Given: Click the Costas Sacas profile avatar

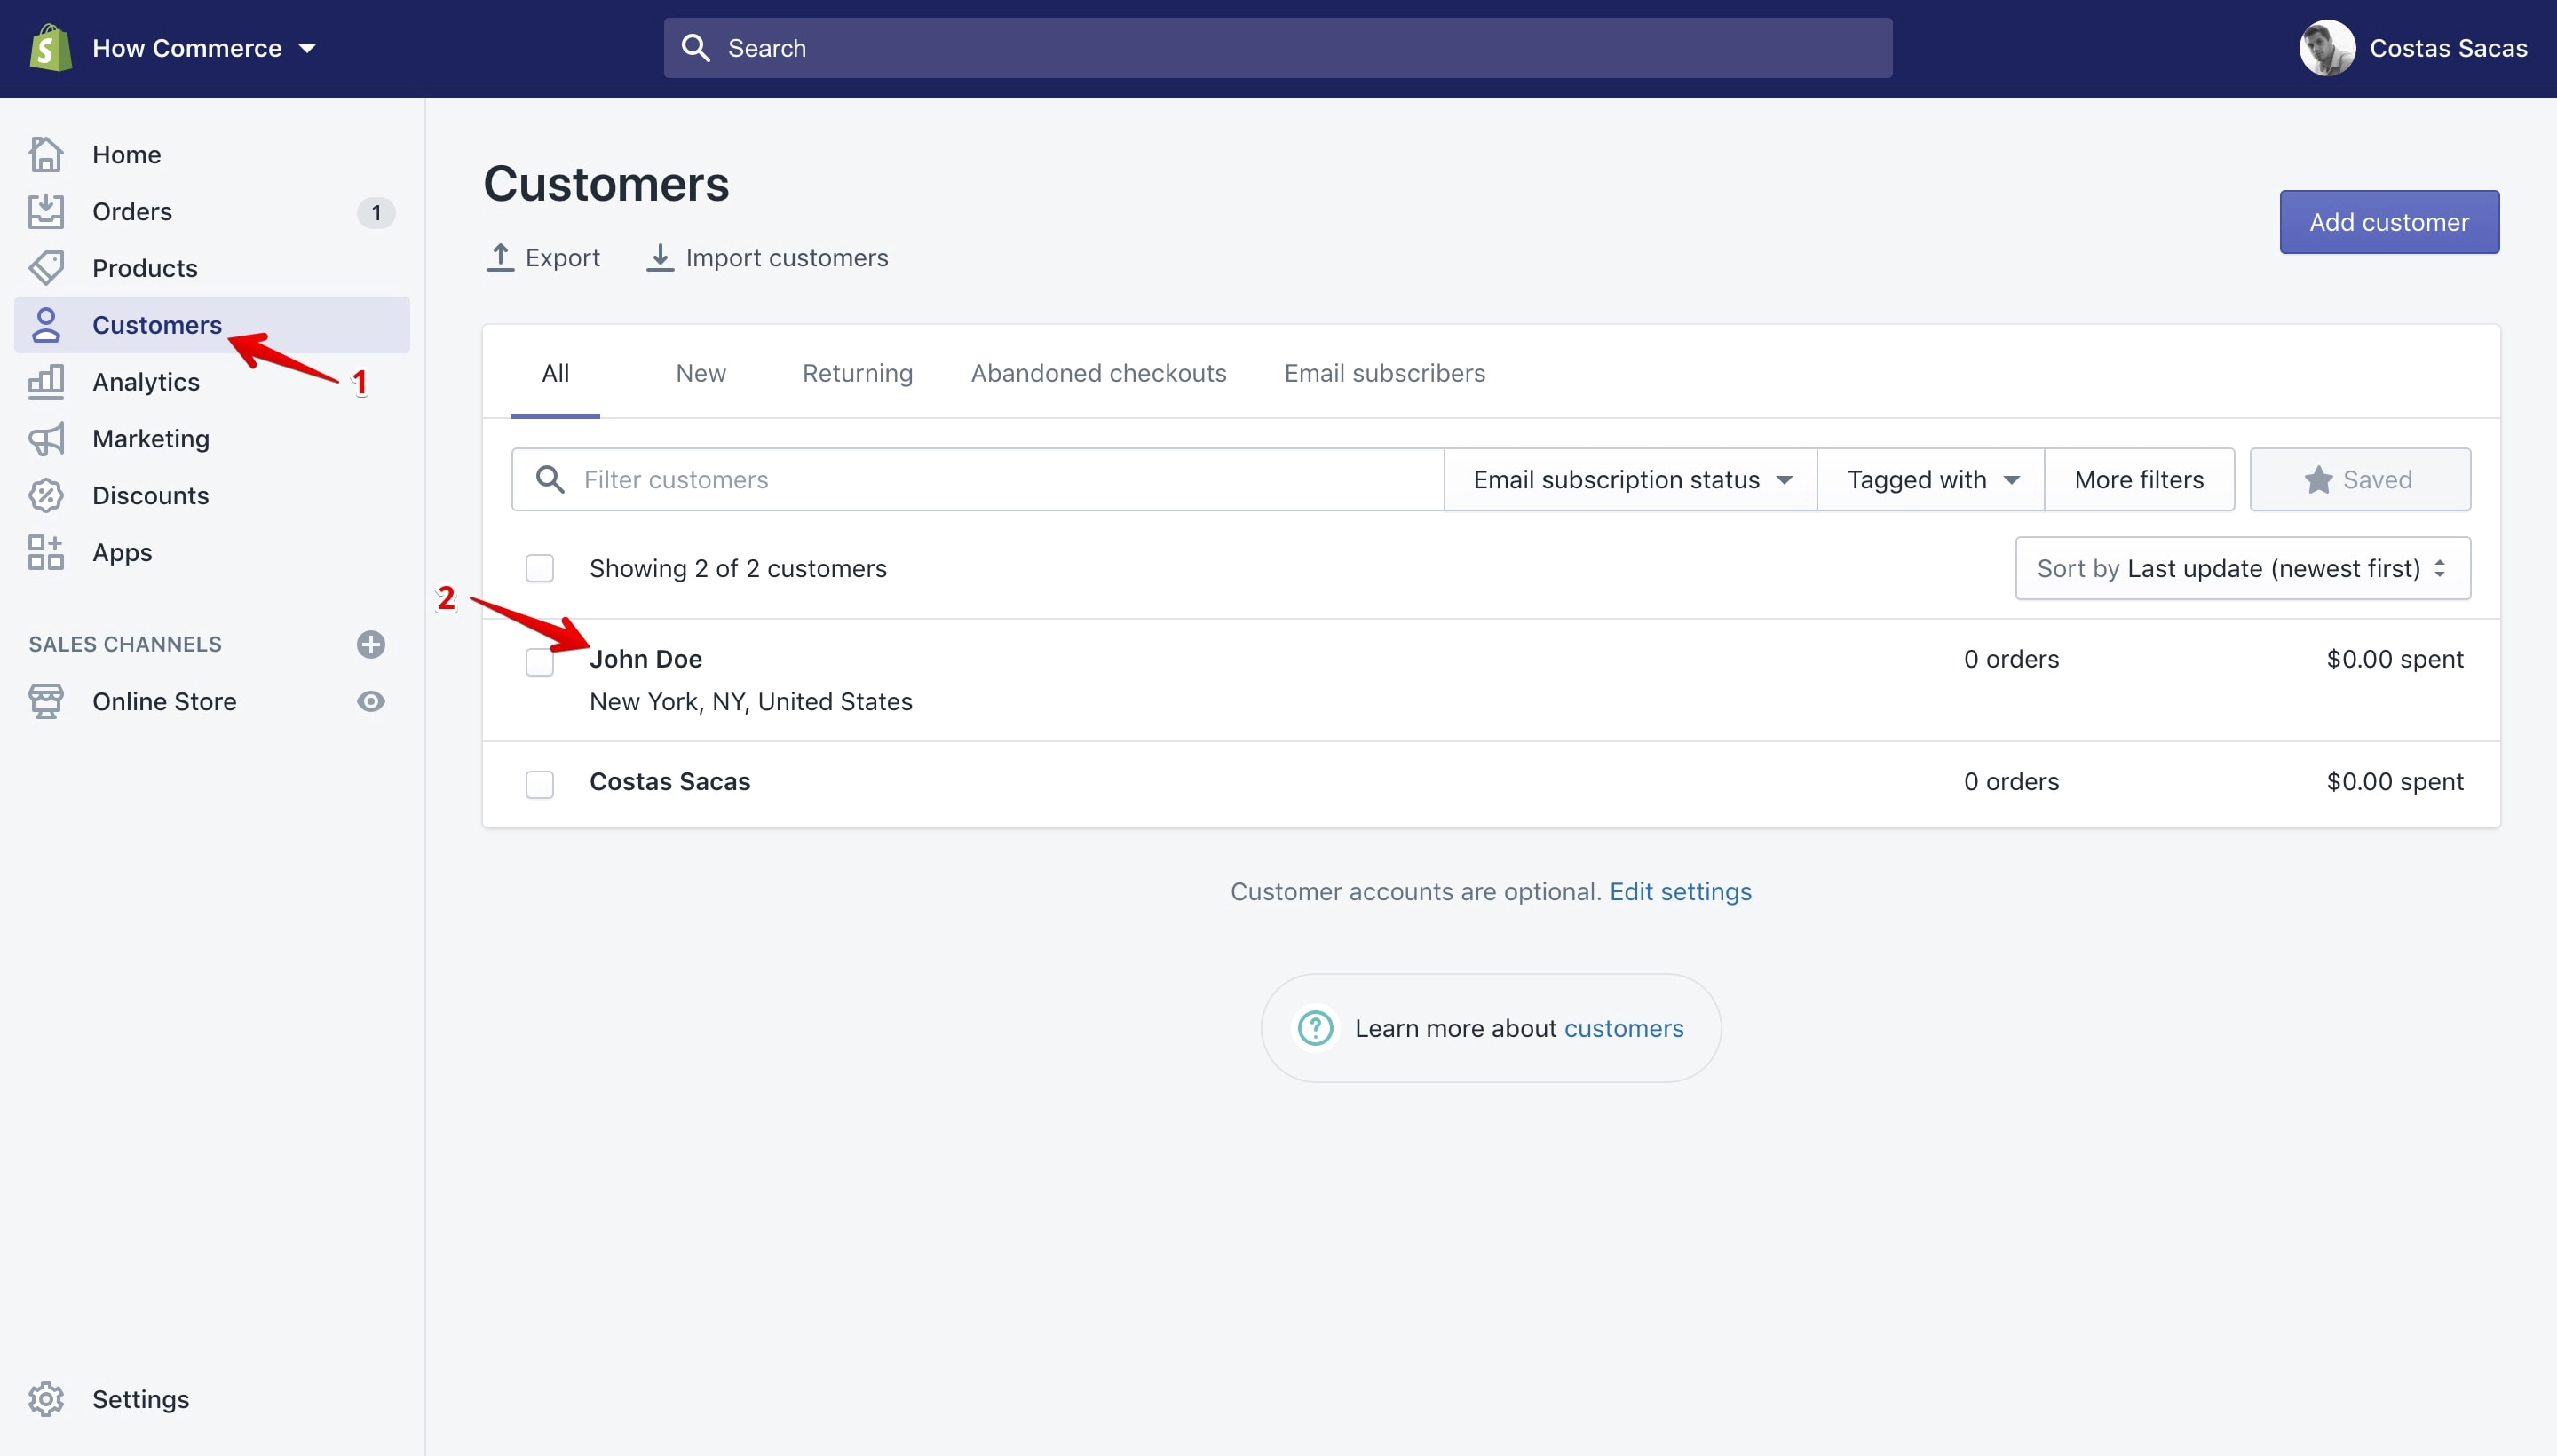Looking at the screenshot, I should tap(2327, 48).
